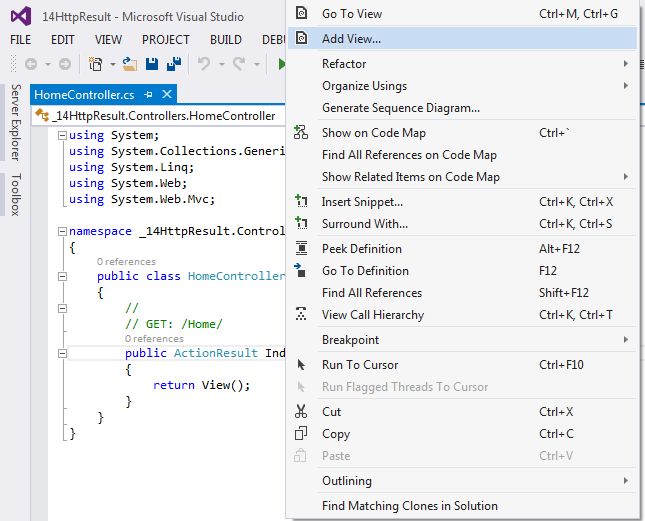645x521 pixels.
Task: Click the Save All toolbar icon
Action: [x=172, y=64]
